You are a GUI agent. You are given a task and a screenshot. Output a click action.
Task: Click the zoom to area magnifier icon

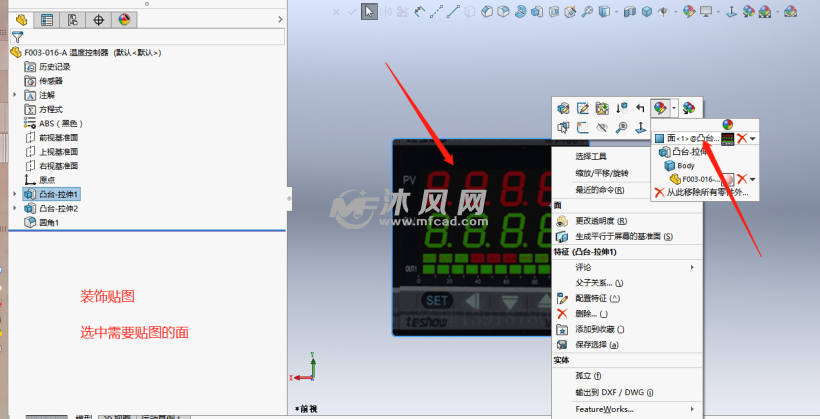[x=587, y=11]
